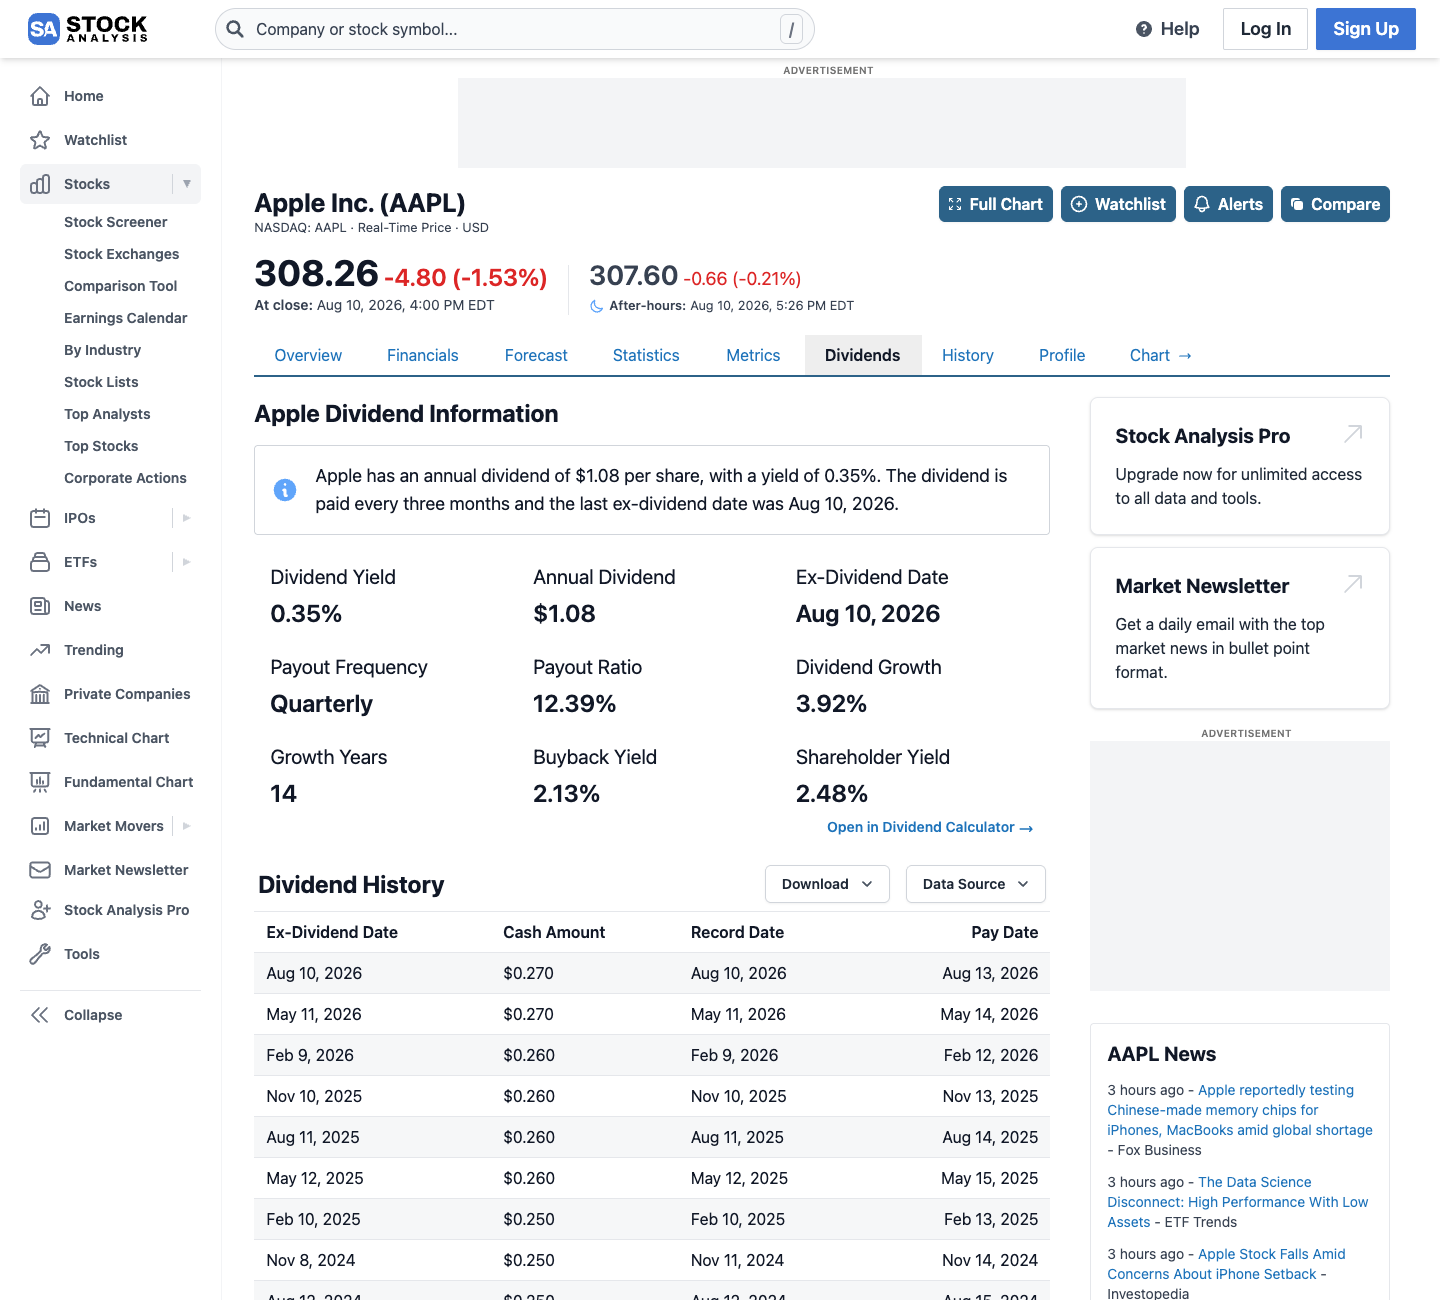Image resolution: width=1440 pixels, height=1300 pixels.
Task: Click the Alerts button
Action: coord(1228,204)
